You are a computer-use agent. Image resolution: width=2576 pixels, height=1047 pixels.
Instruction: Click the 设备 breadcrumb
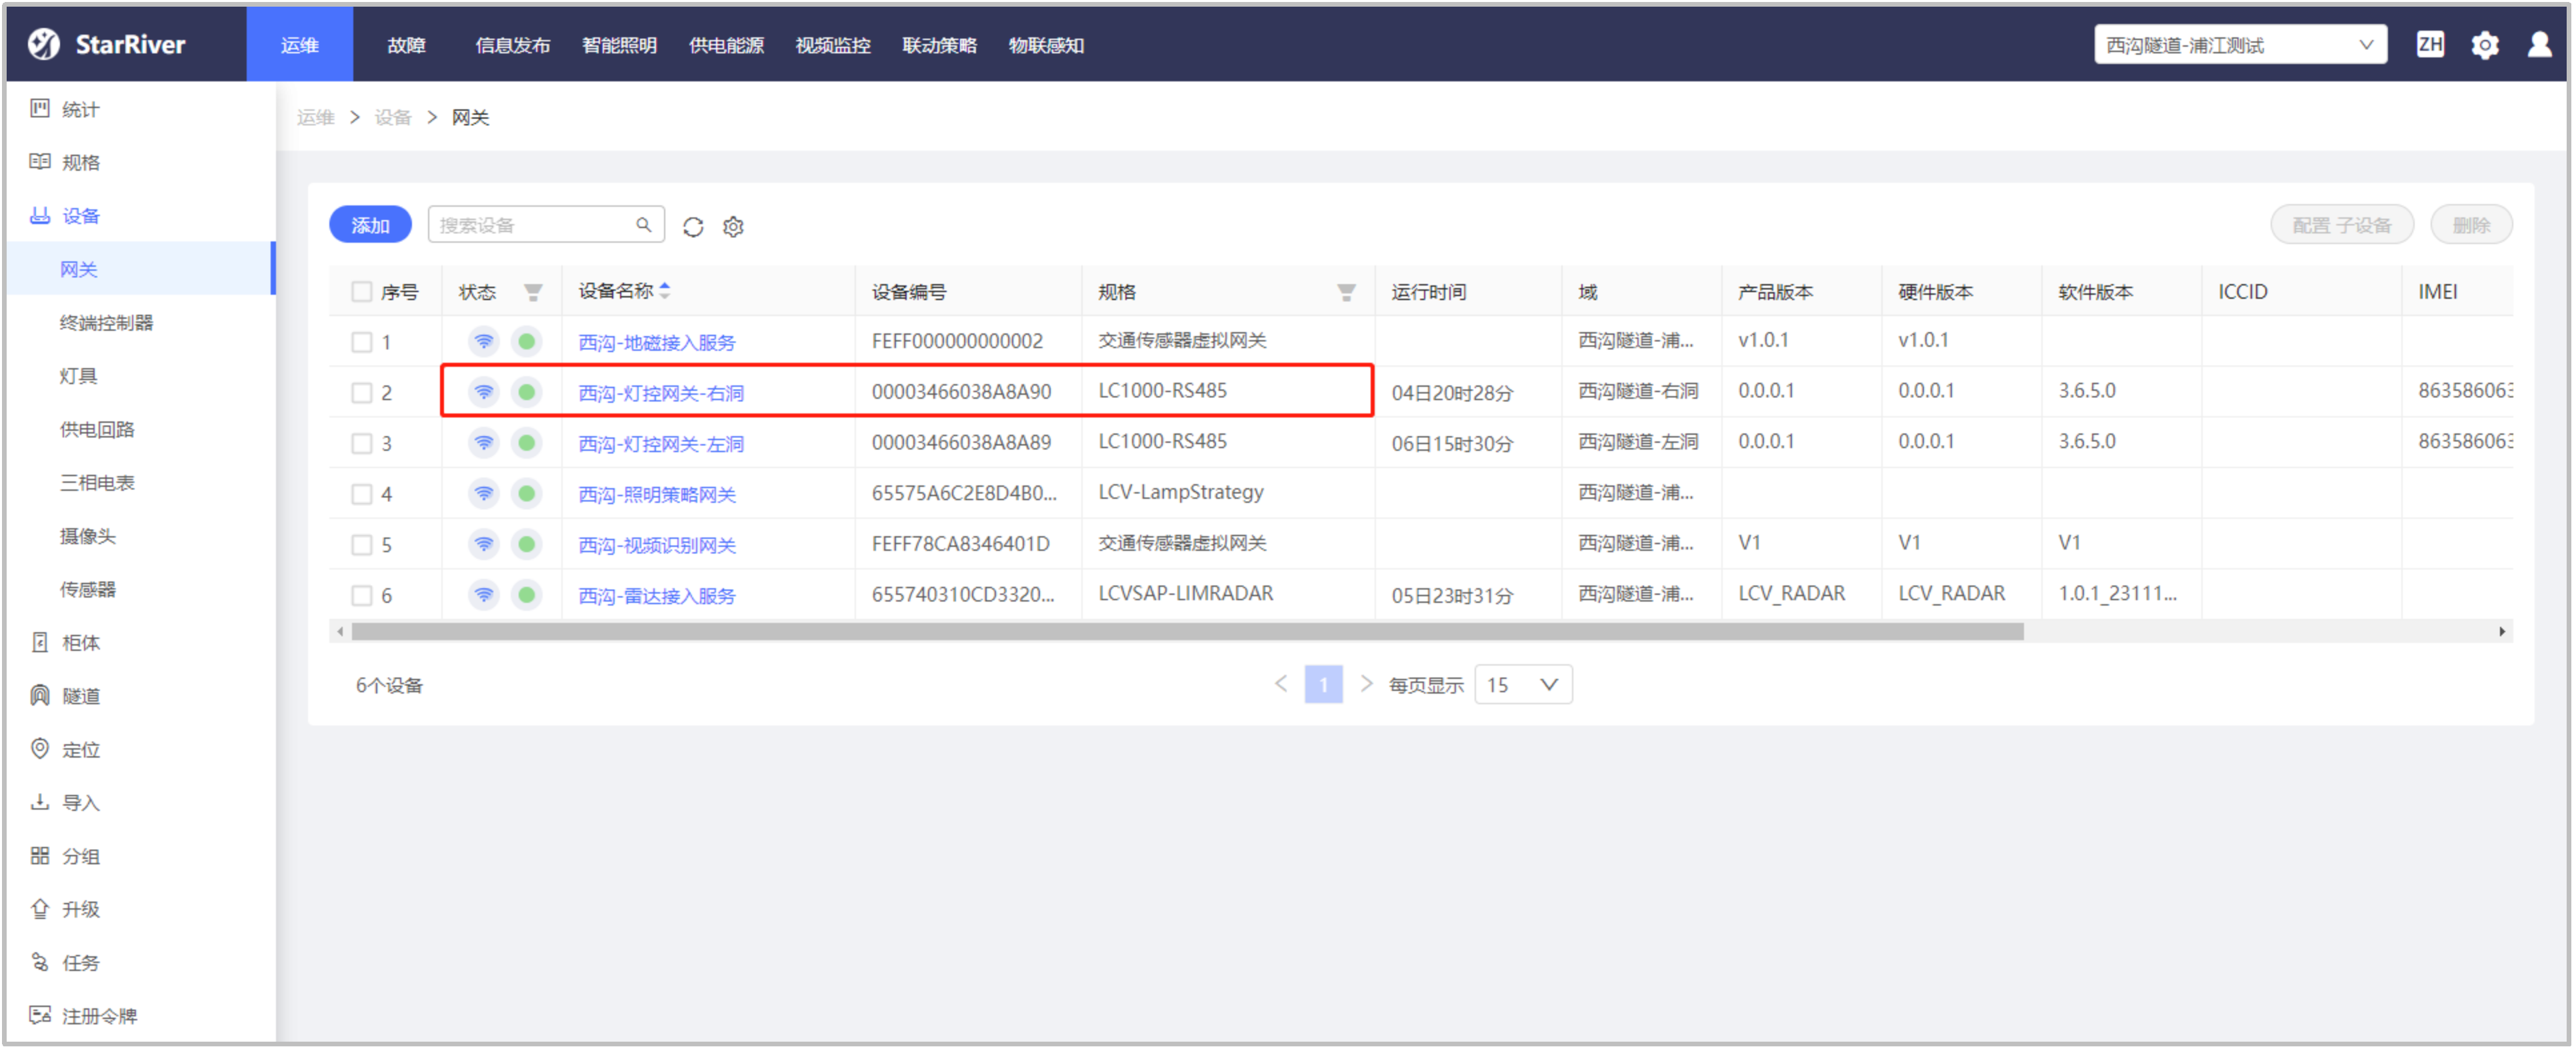coord(393,117)
